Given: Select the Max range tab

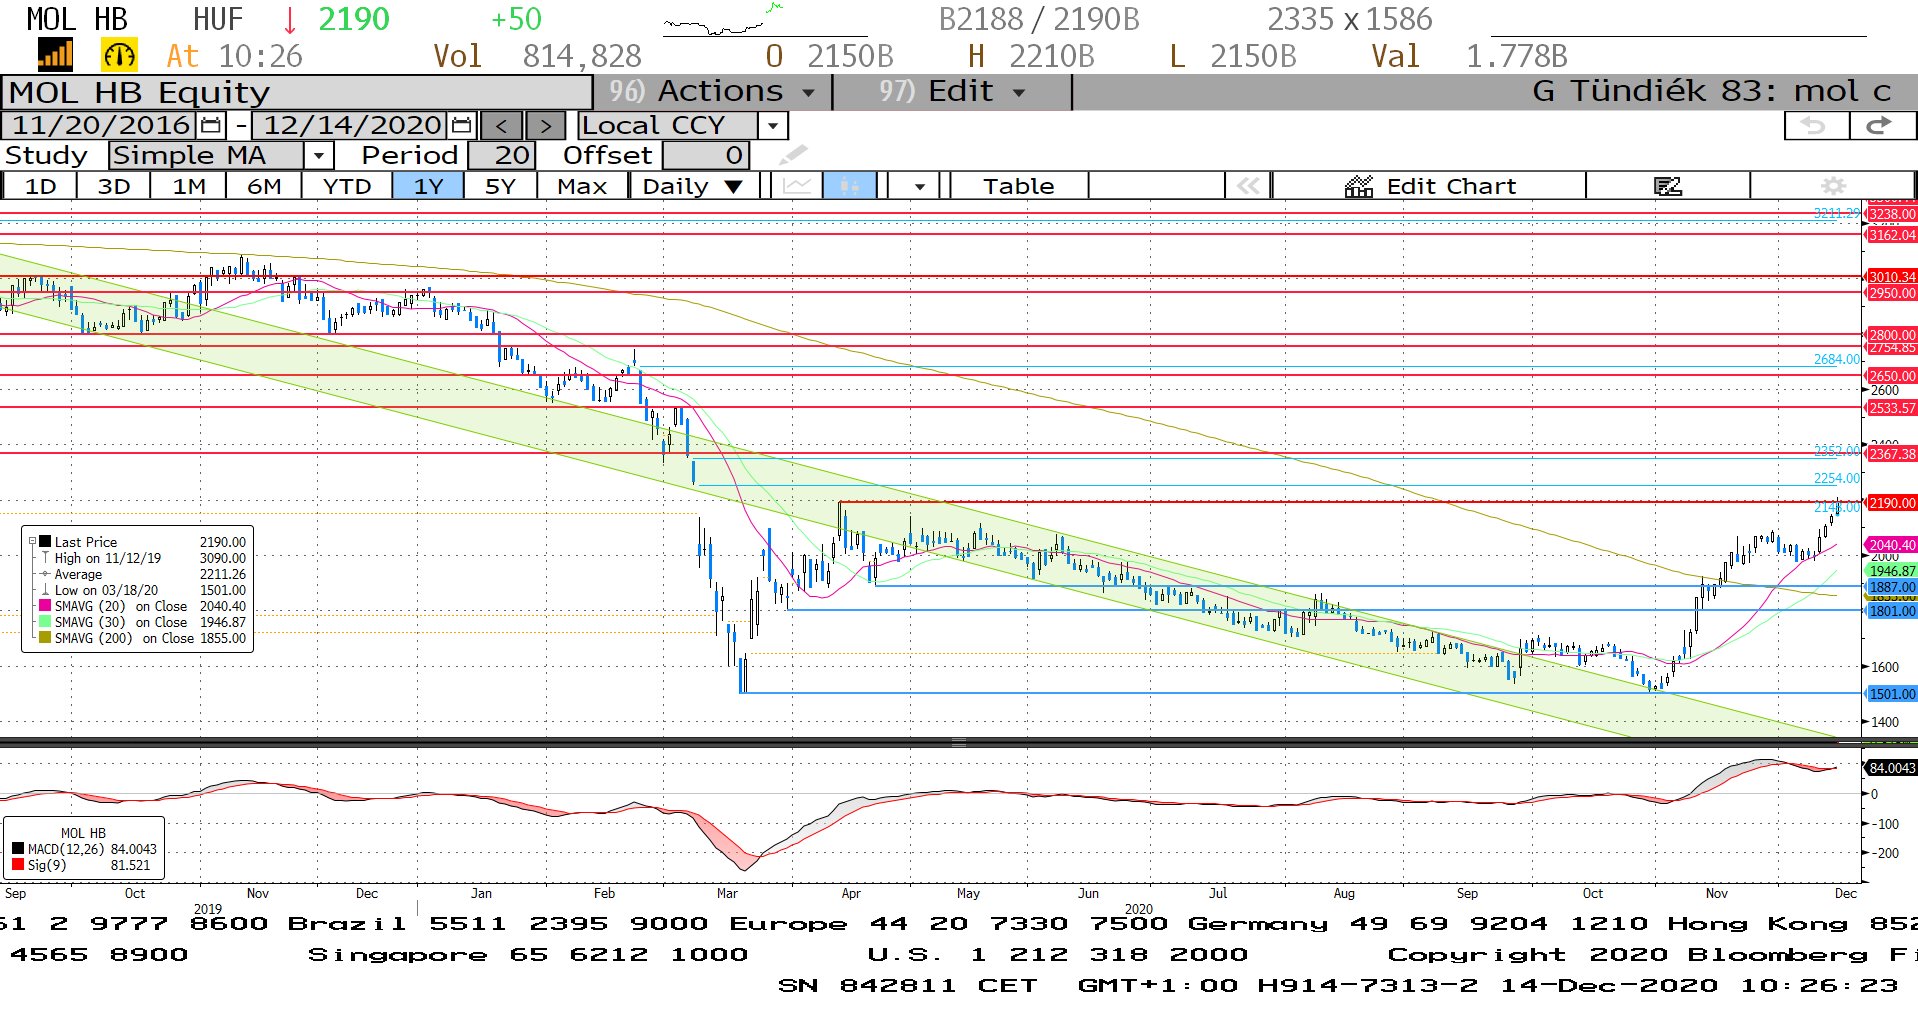Looking at the screenshot, I should 582,186.
